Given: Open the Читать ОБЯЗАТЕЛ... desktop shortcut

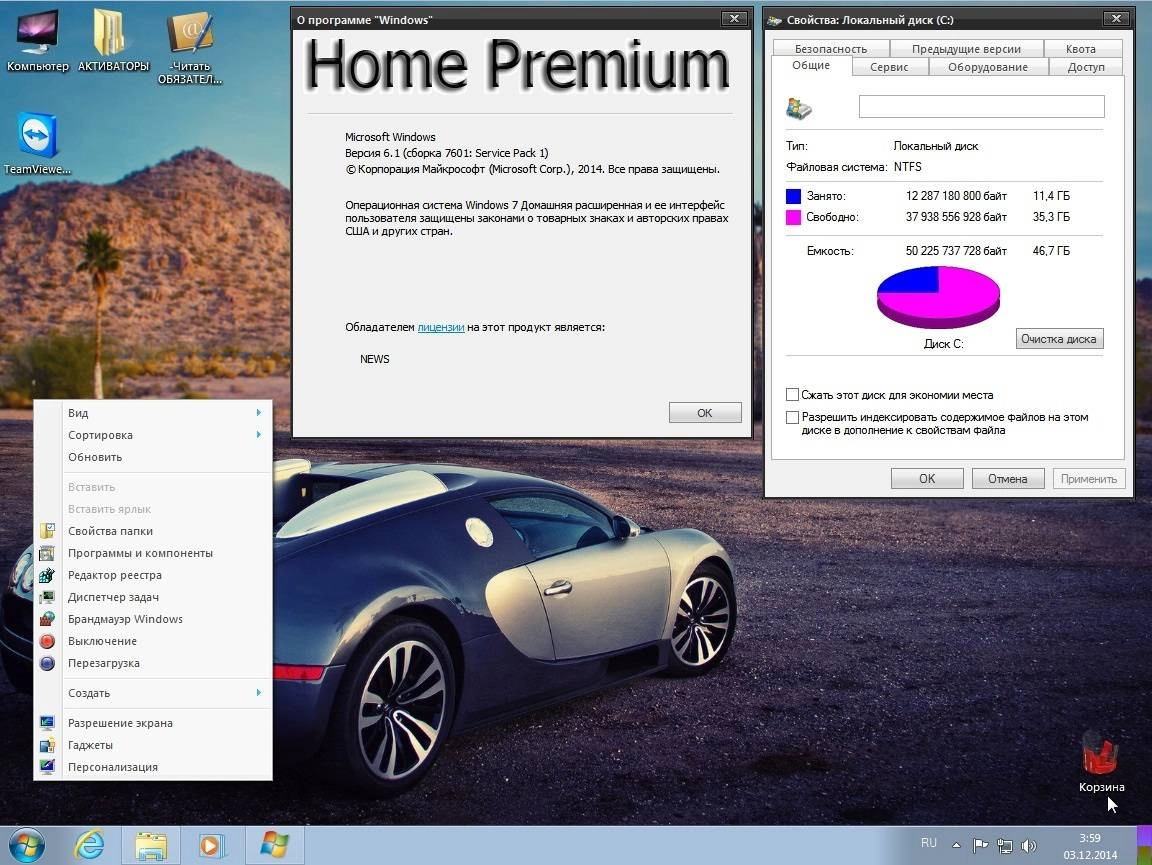Looking at the screenshot, I should point(190,46).
